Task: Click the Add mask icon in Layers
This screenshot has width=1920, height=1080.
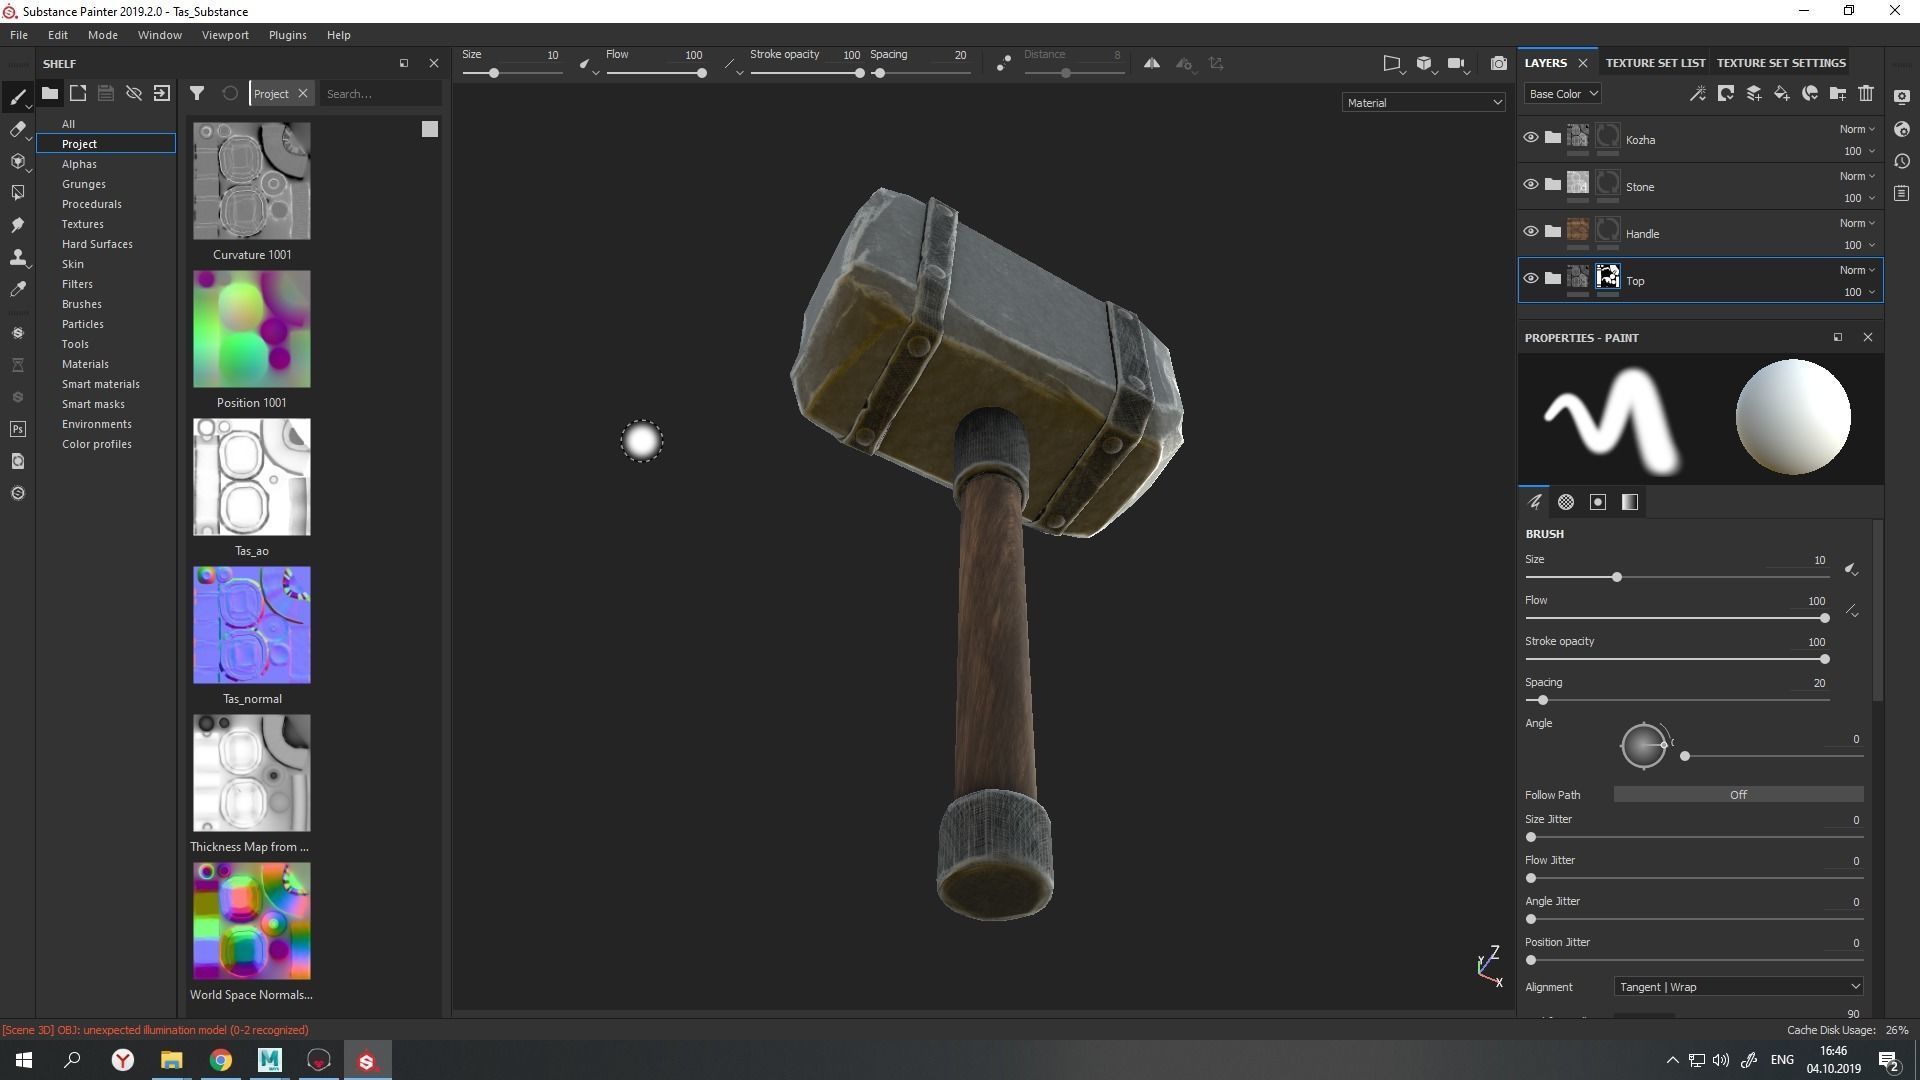Action: point(1726,93)
